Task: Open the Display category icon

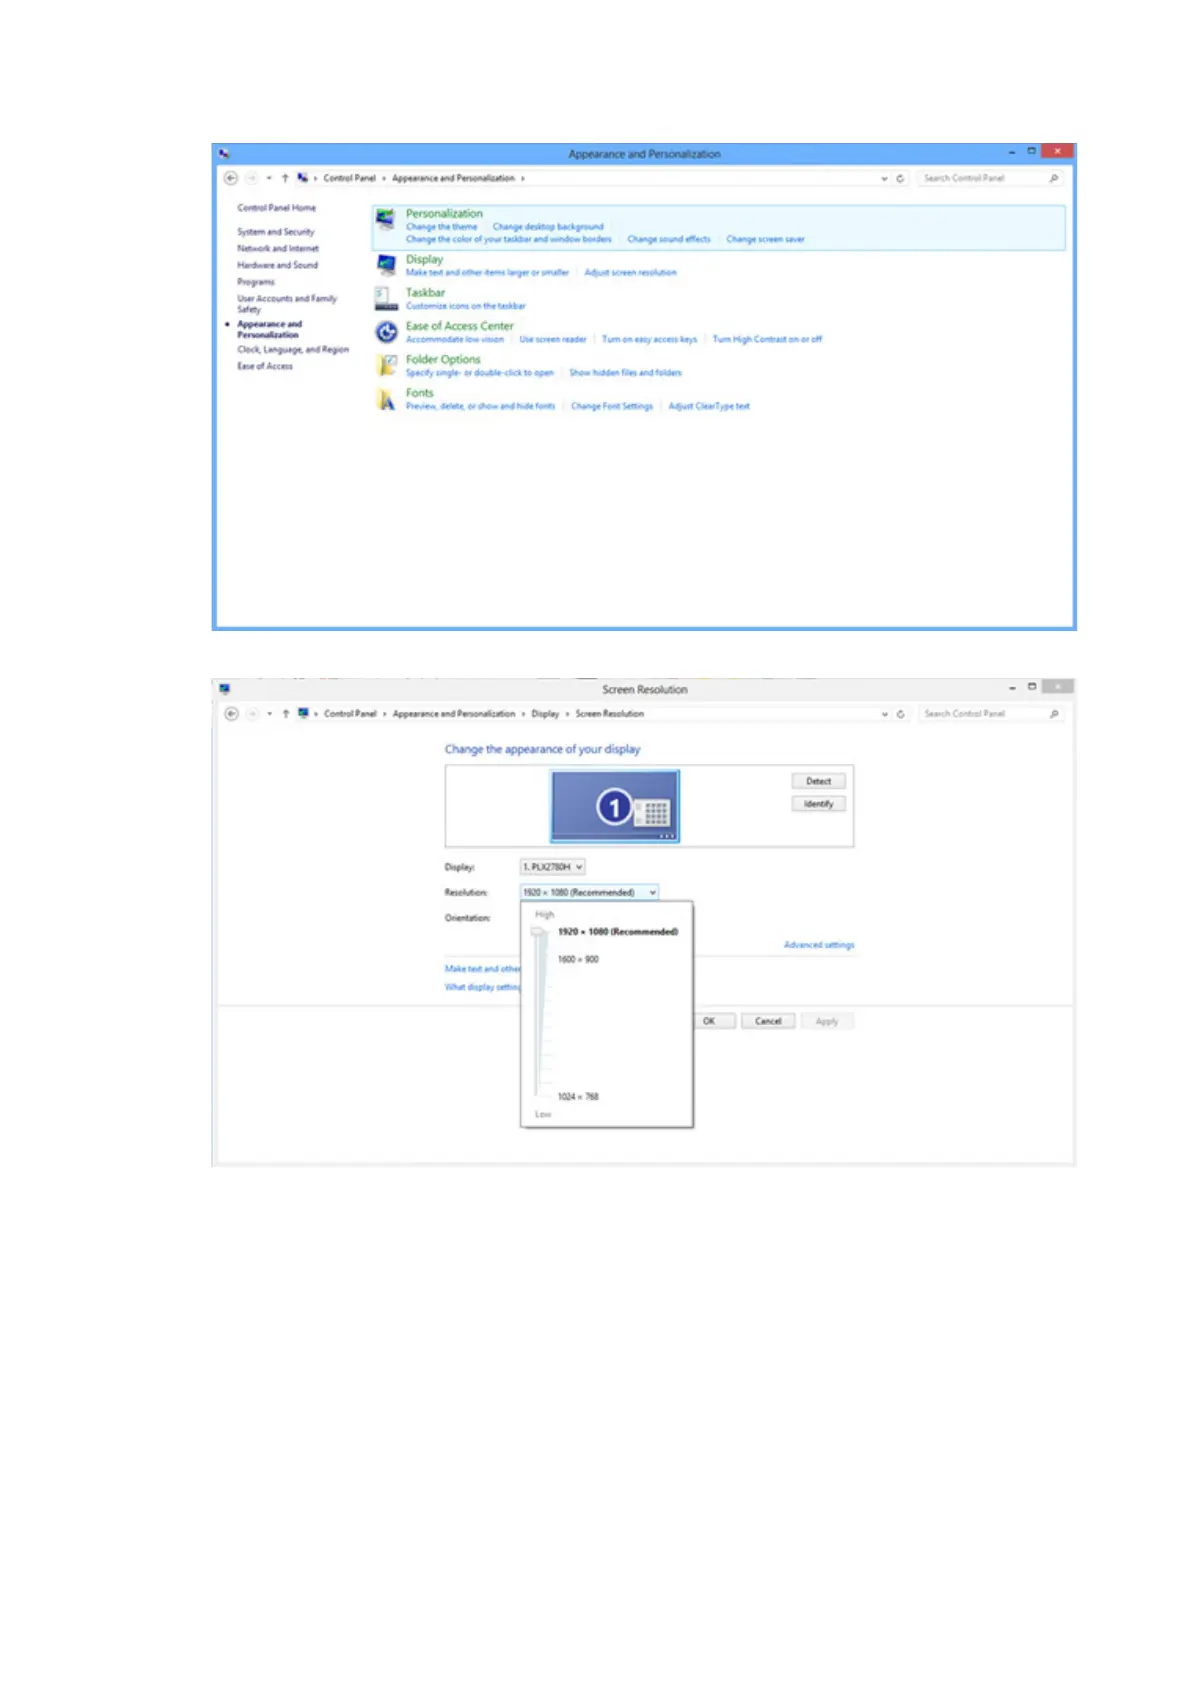Action: (x=386, y=265)
